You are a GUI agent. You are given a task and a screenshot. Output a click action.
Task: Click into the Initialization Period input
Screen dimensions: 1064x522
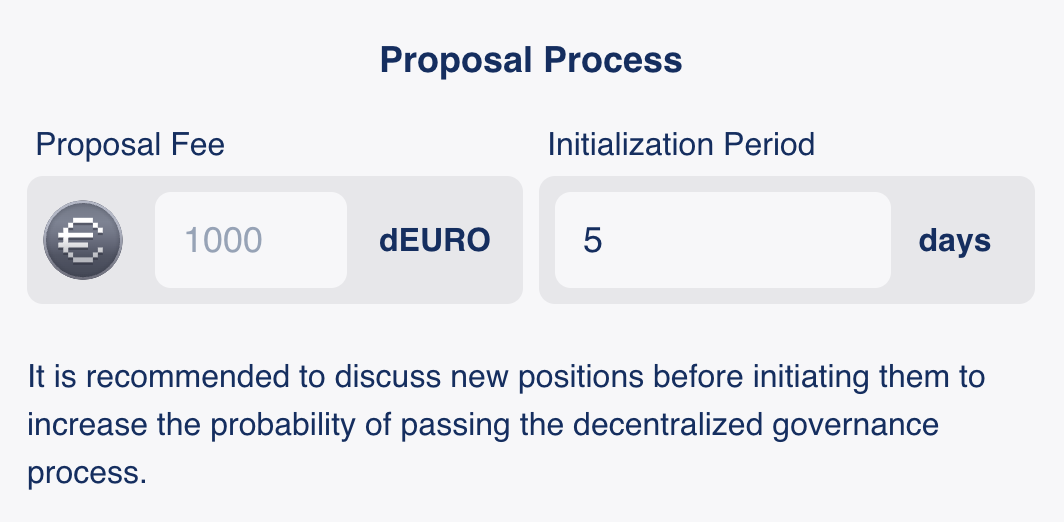tap(722, 240)
